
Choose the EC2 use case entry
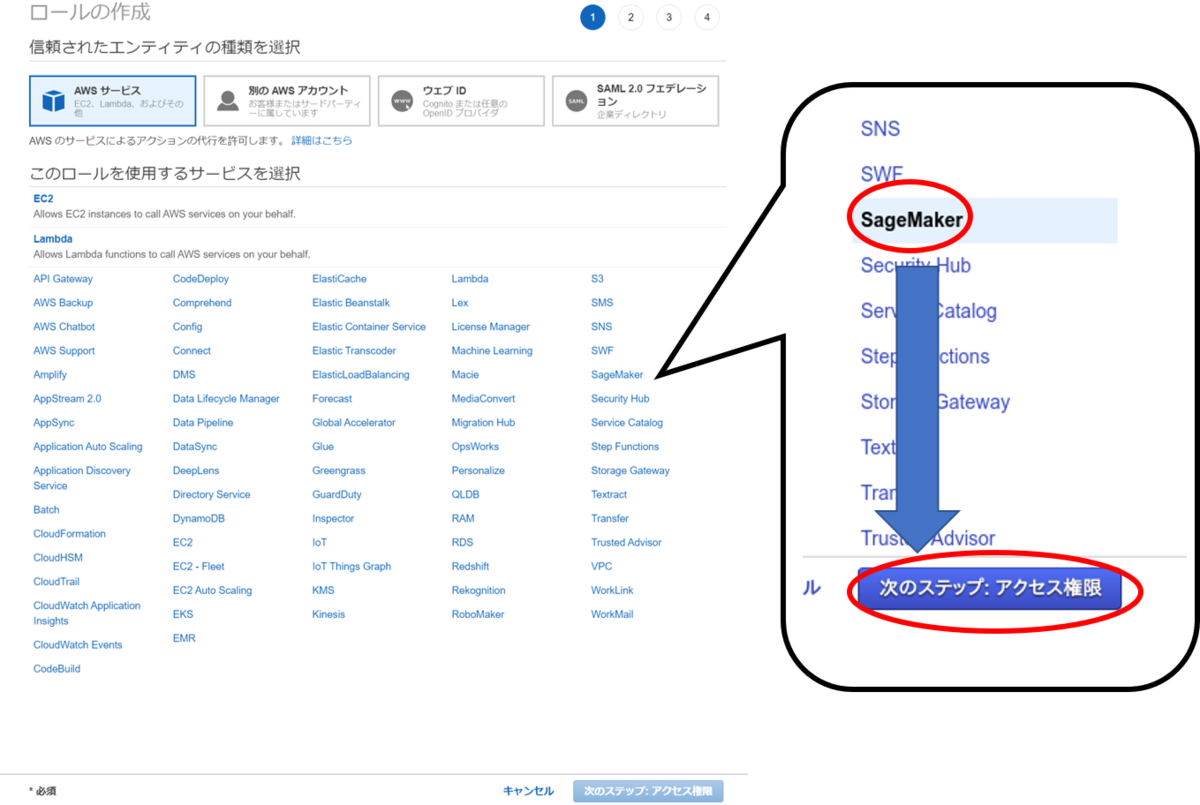coord(43,198)
